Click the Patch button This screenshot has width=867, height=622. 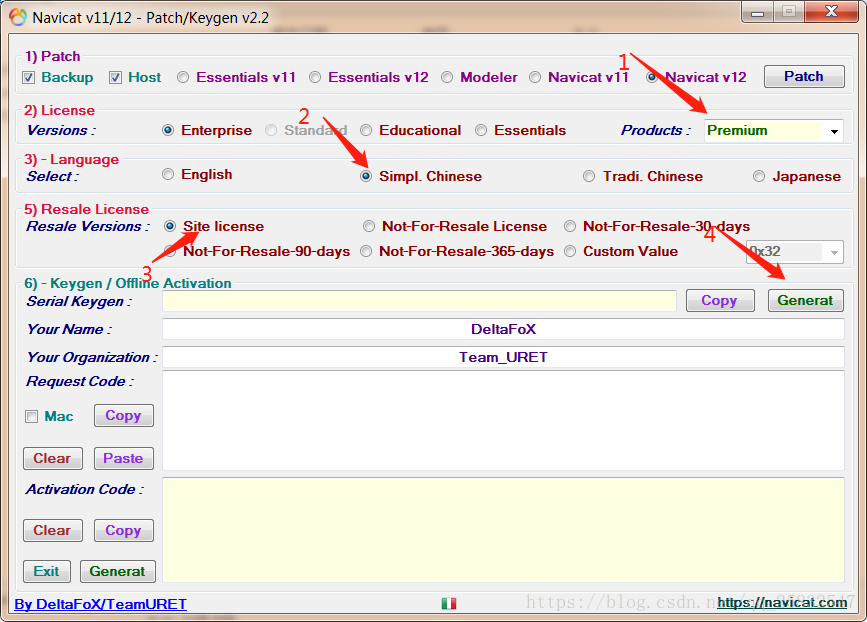click(x=804, y=77)
